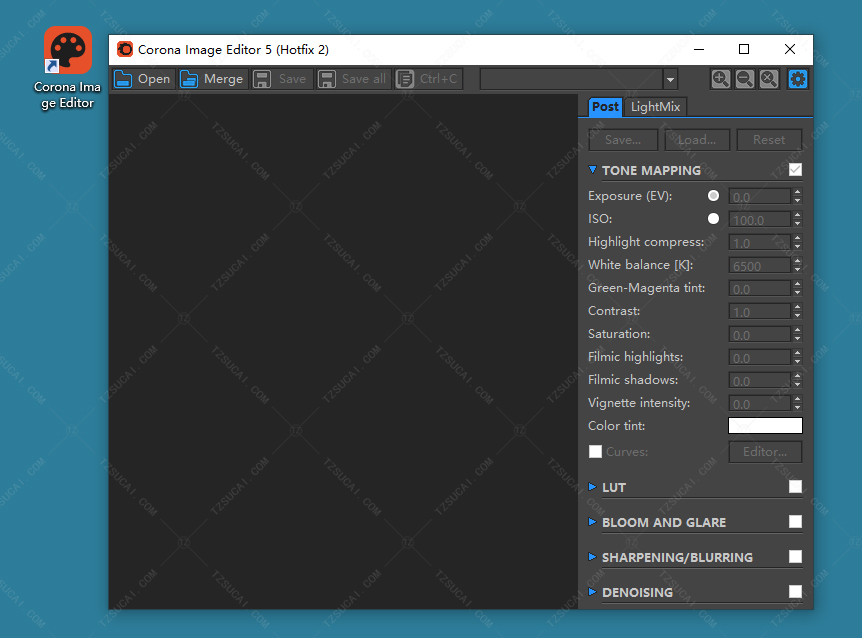Click the zoom out magnifier icon
The width and height of the screenshot is (862, 638).
(744, 79)
